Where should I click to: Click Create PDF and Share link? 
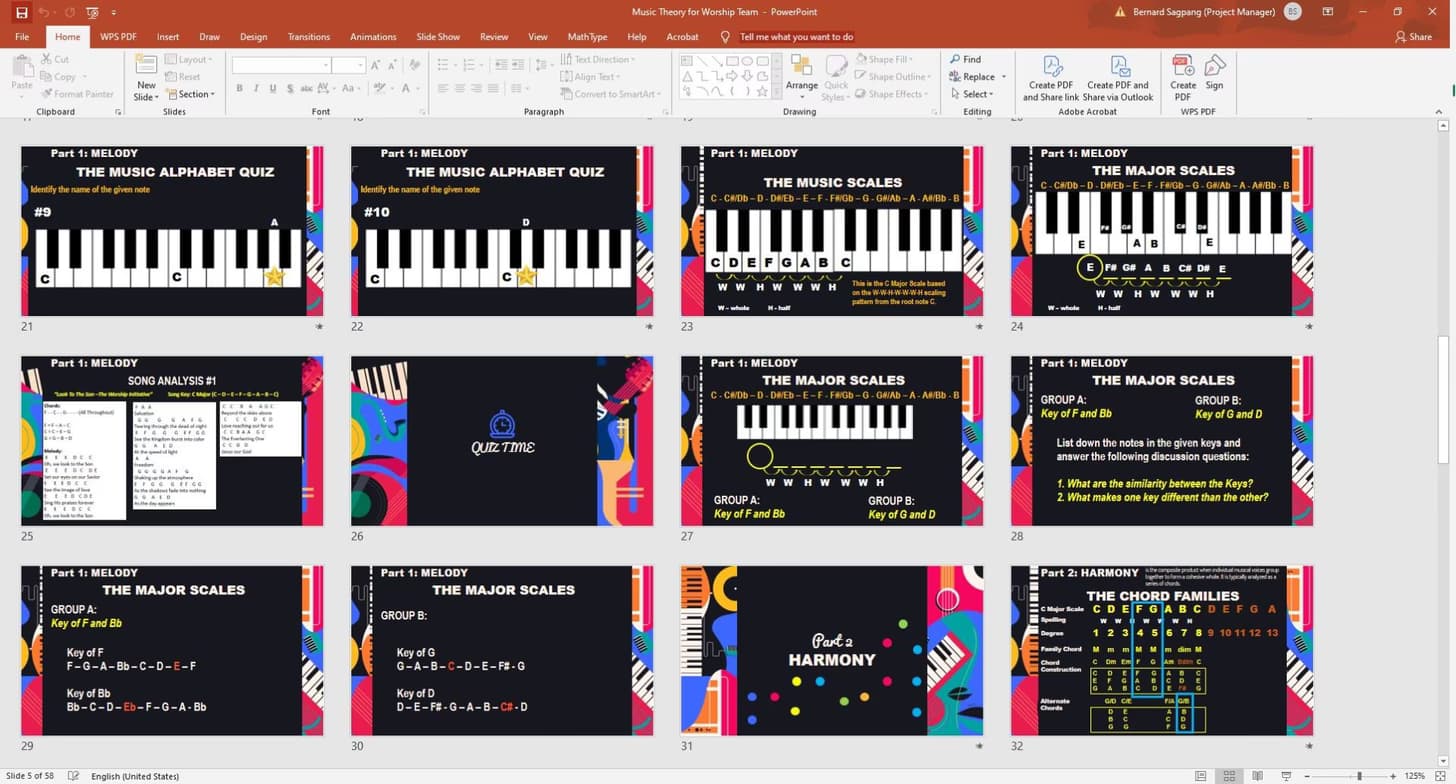1051,77
